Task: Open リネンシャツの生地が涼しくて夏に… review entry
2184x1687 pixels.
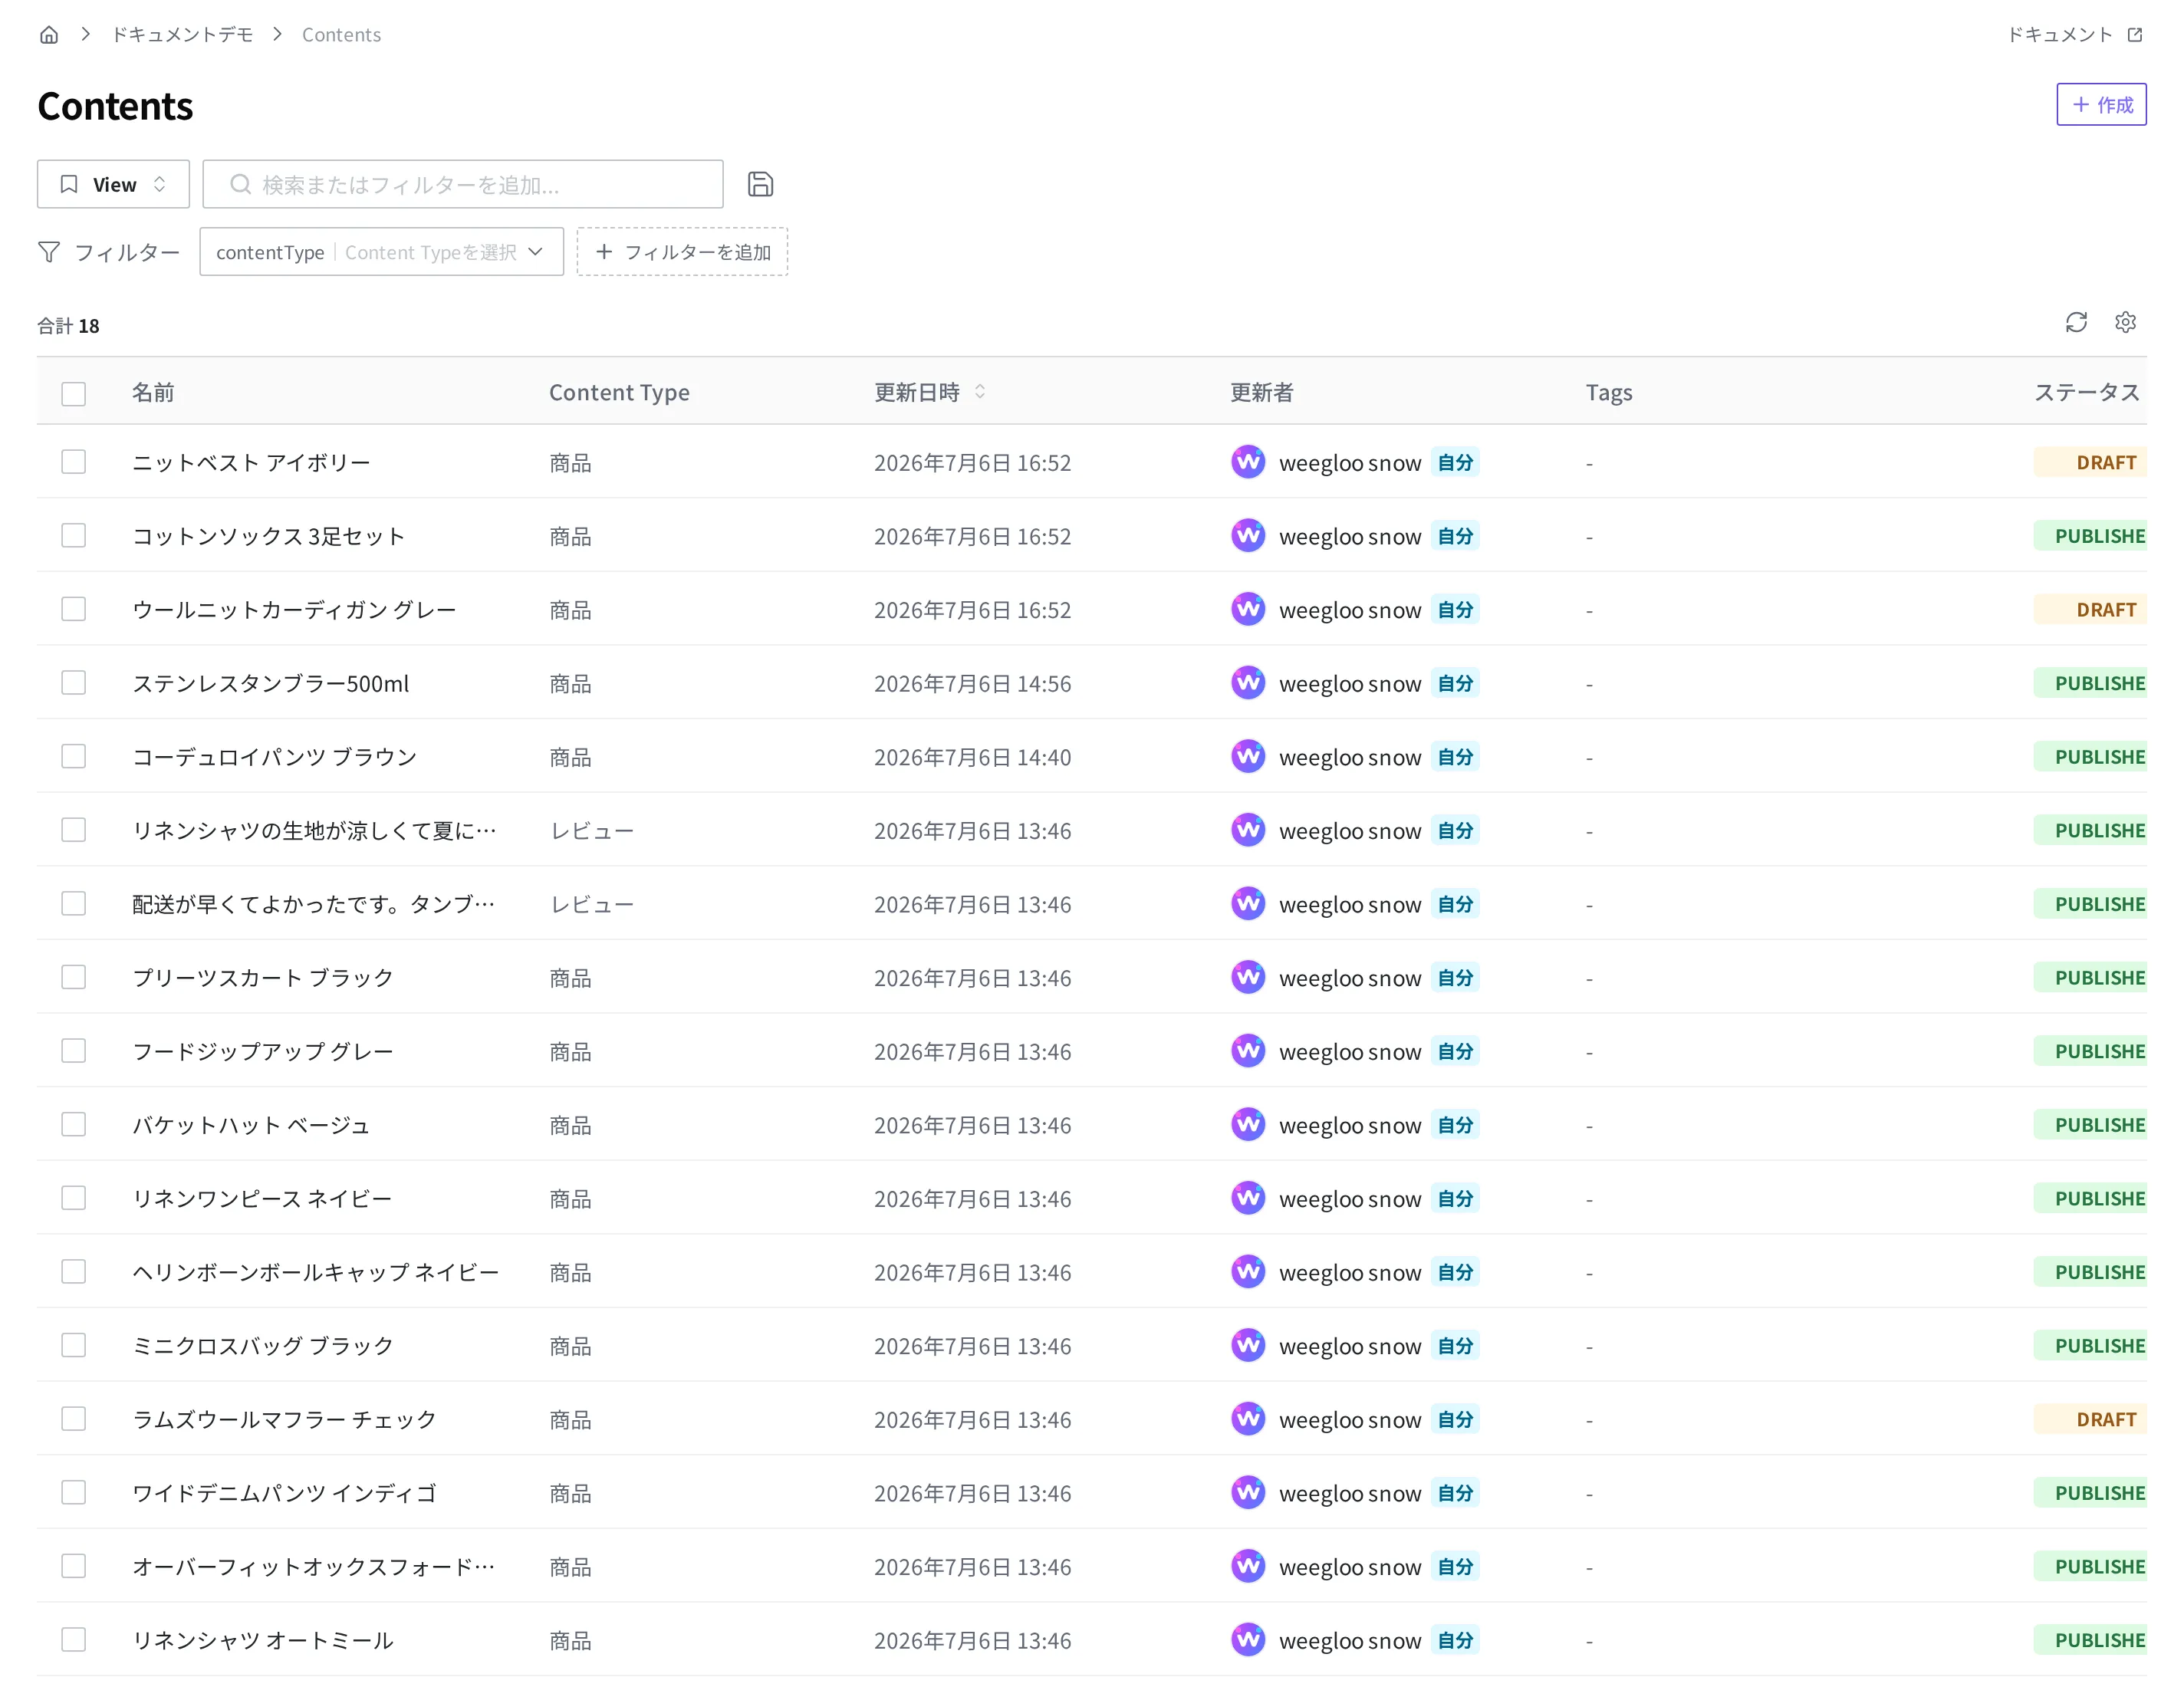Action: [x=314, y=831]
